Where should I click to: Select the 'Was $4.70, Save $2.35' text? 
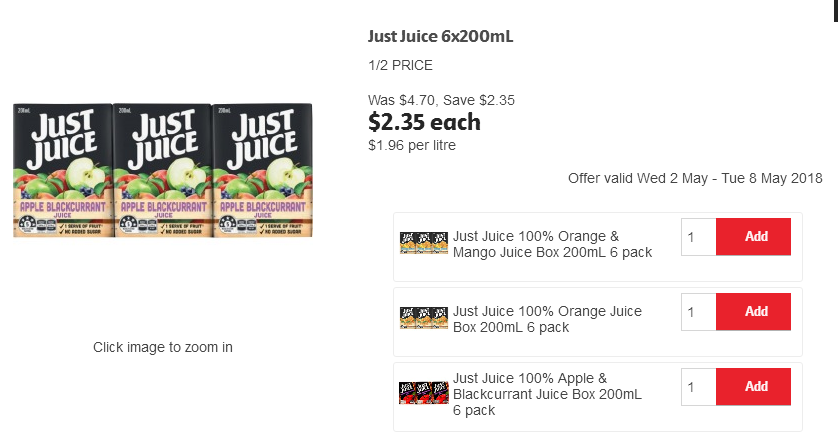441,100
